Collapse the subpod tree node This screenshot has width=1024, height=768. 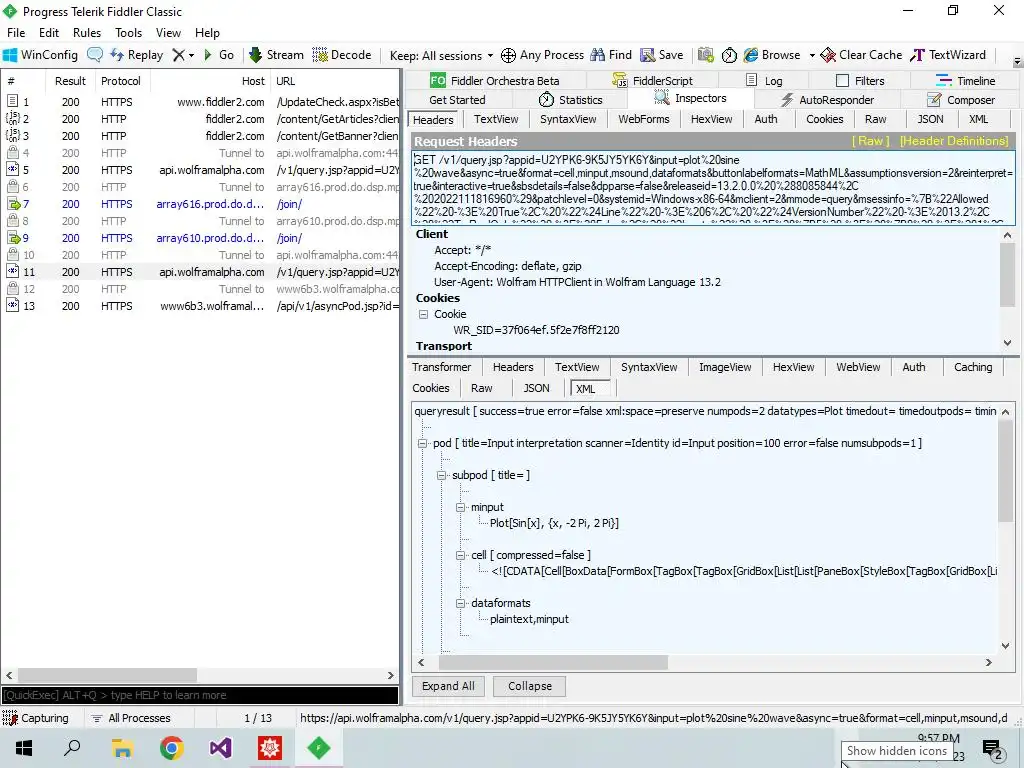click(441, 475)
